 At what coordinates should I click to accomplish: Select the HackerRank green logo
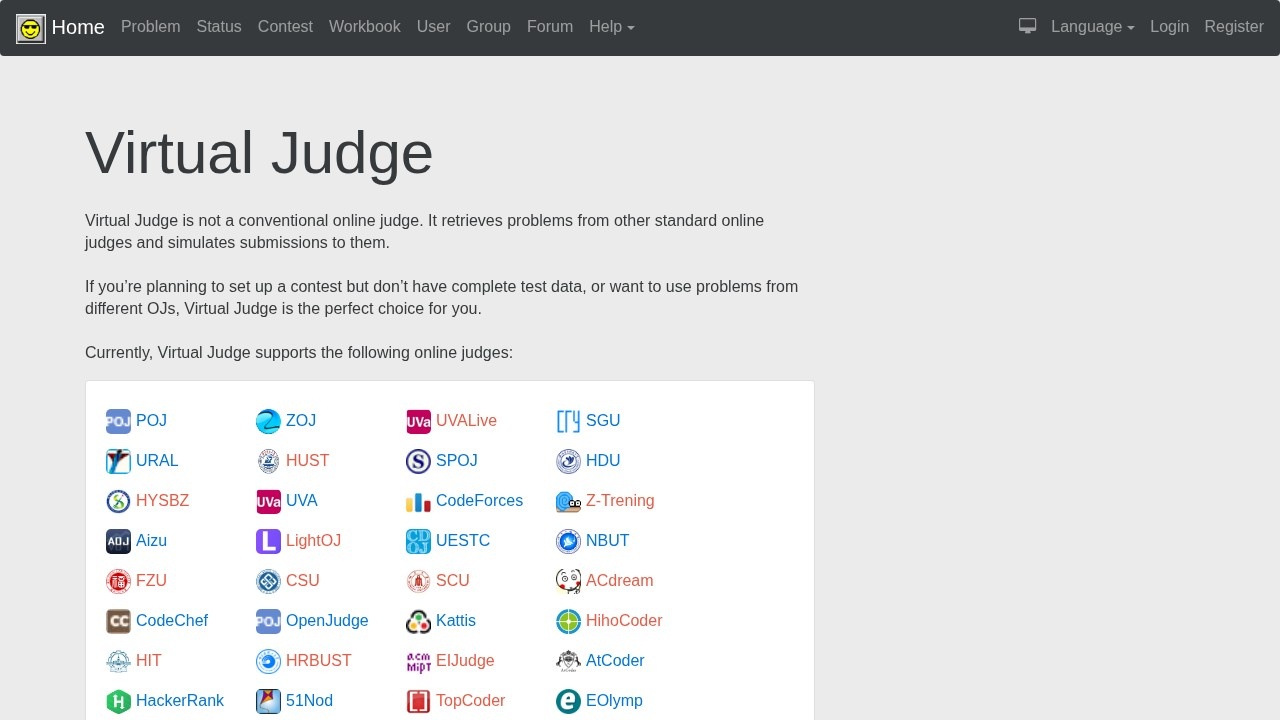[x=118, y=701]
